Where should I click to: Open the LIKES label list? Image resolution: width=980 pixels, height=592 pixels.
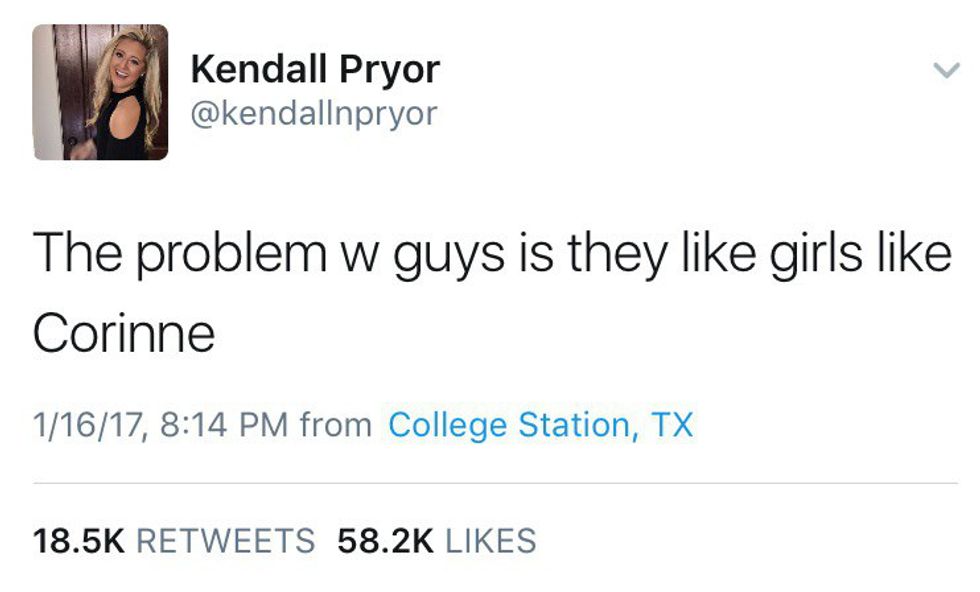click(x=490, y=541)
